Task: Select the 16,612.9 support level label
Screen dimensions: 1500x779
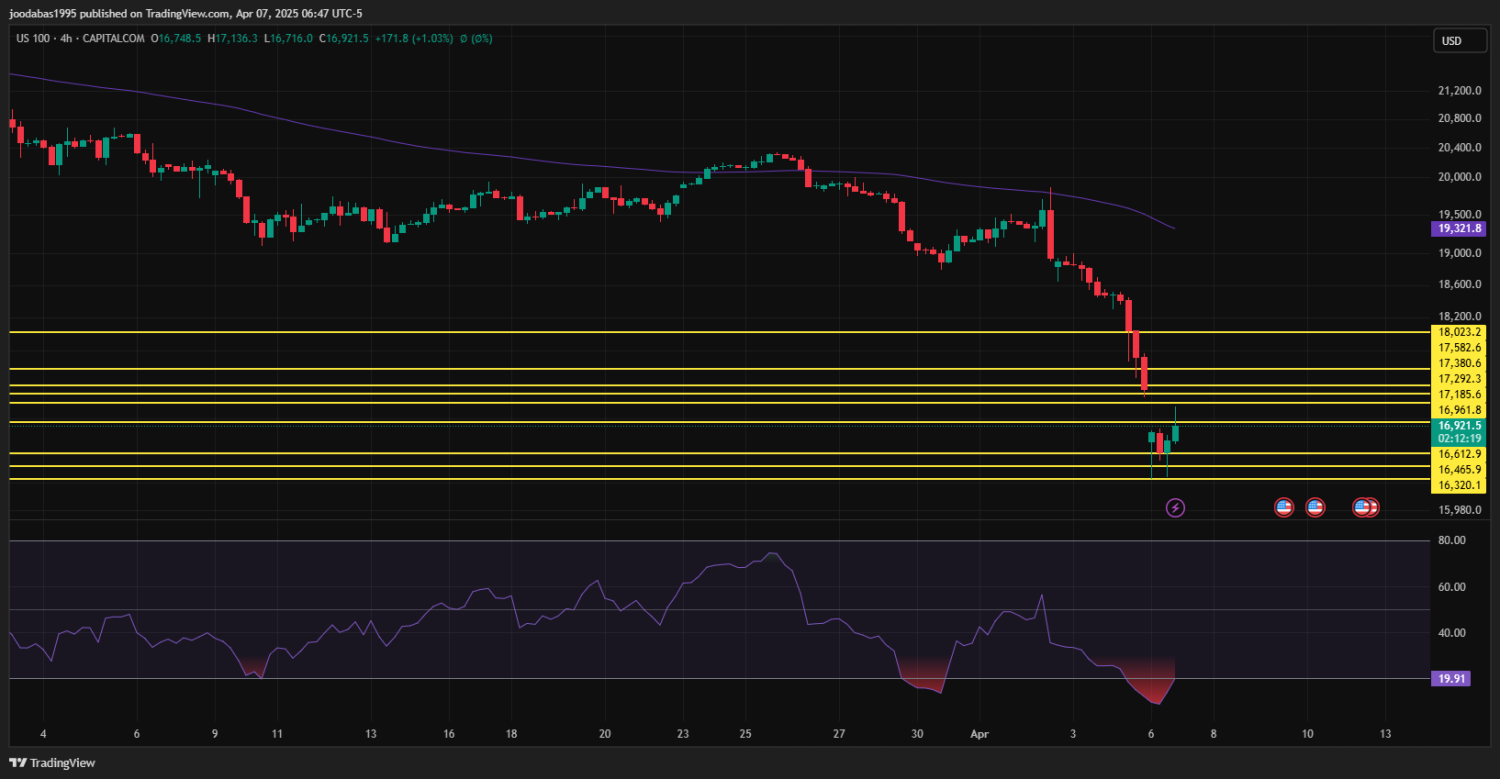Action: 1459,454
